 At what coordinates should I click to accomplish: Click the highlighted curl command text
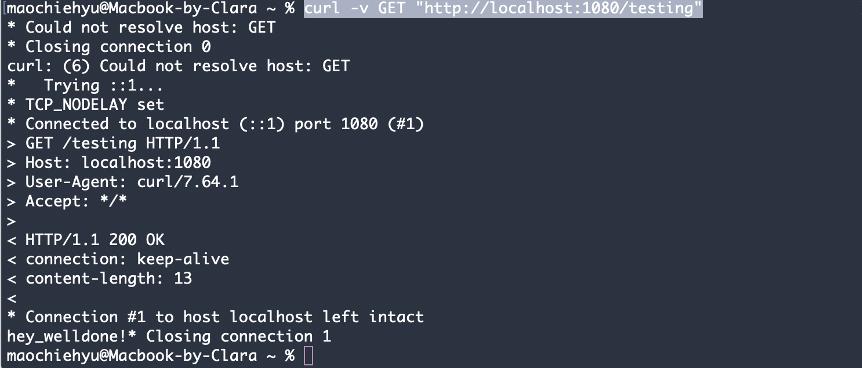(503, 8)
